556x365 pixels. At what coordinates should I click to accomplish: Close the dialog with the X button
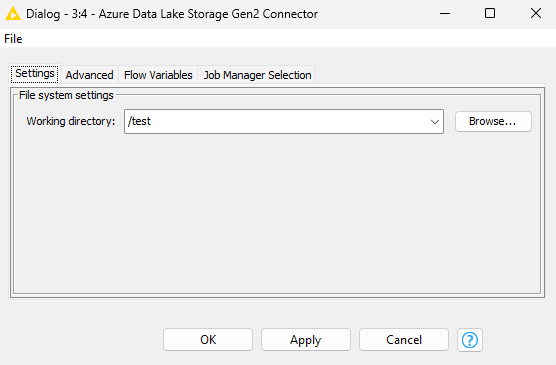pyautogui.click(x=535, y=13)
